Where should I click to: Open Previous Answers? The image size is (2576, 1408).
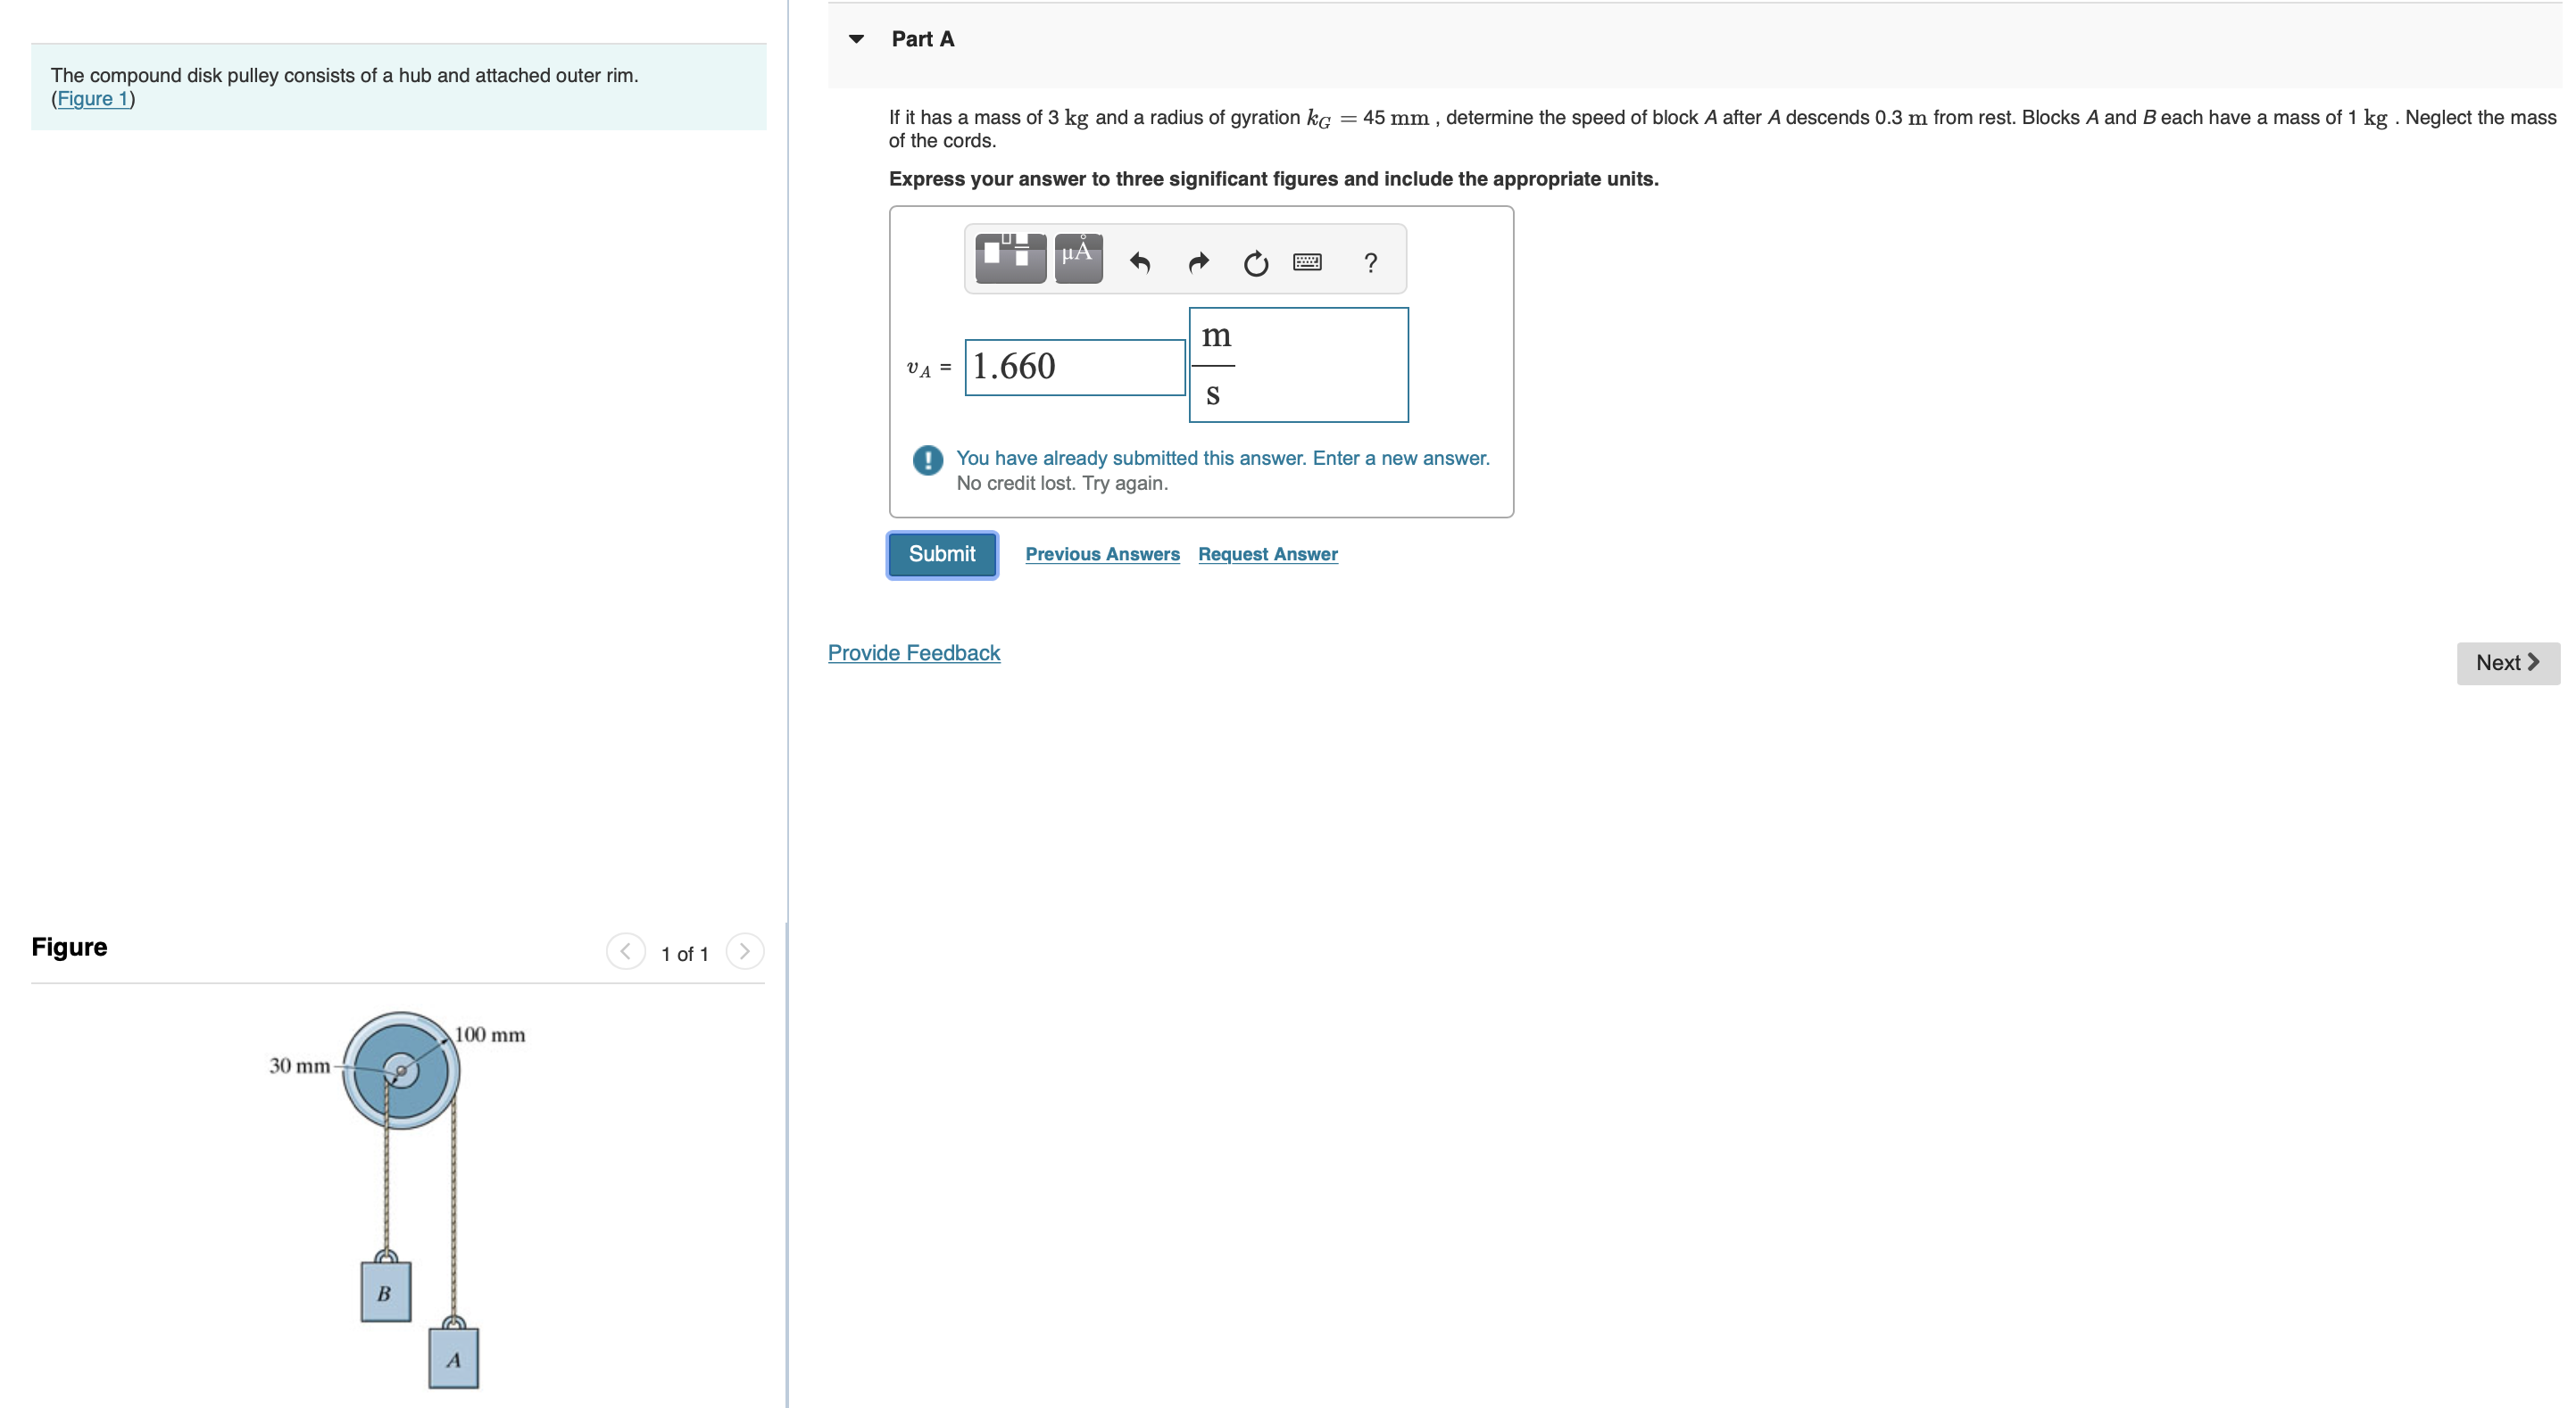click(x=1102, y=554)
